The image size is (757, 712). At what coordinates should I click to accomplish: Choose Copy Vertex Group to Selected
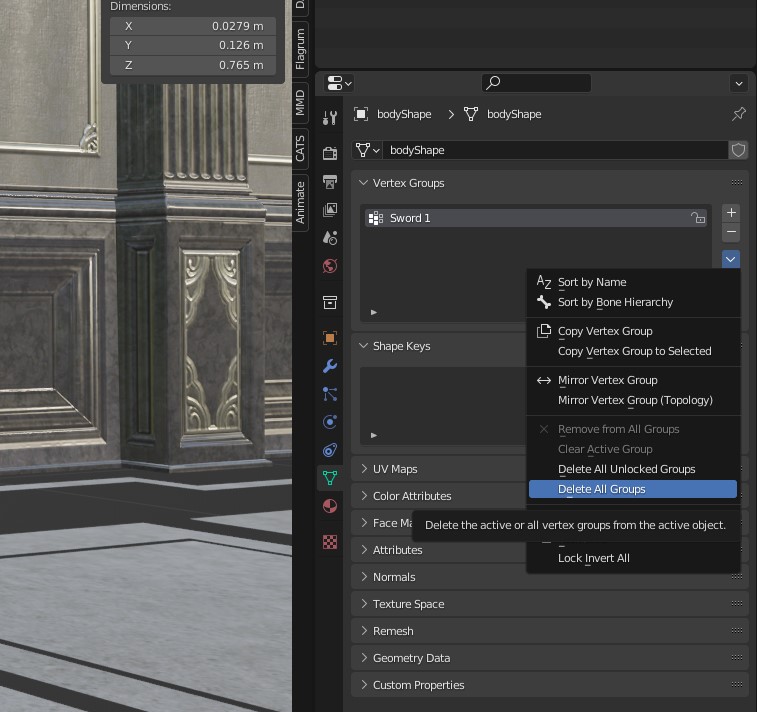(x=633, y=351)
